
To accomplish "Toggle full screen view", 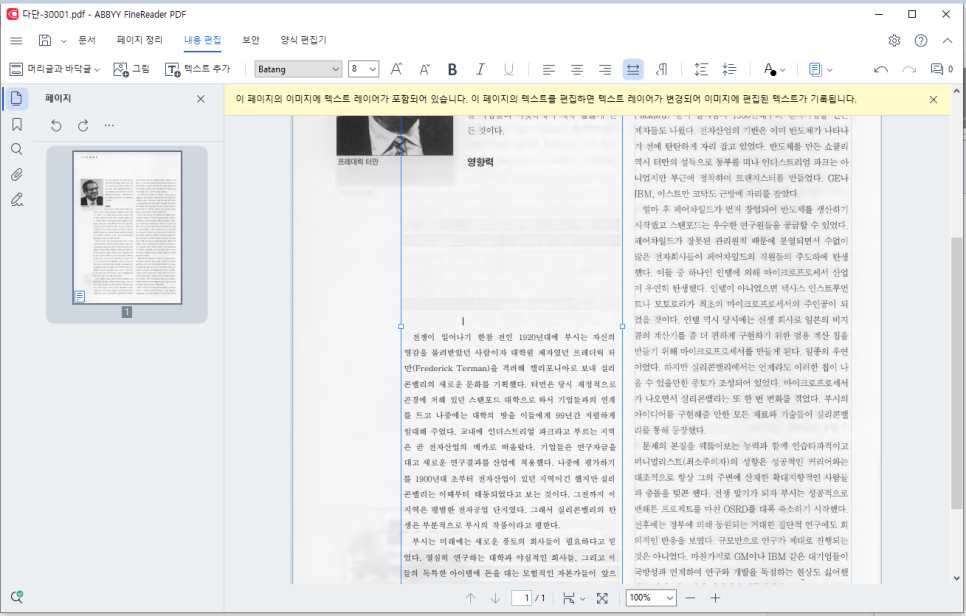I will coord(602,598).
